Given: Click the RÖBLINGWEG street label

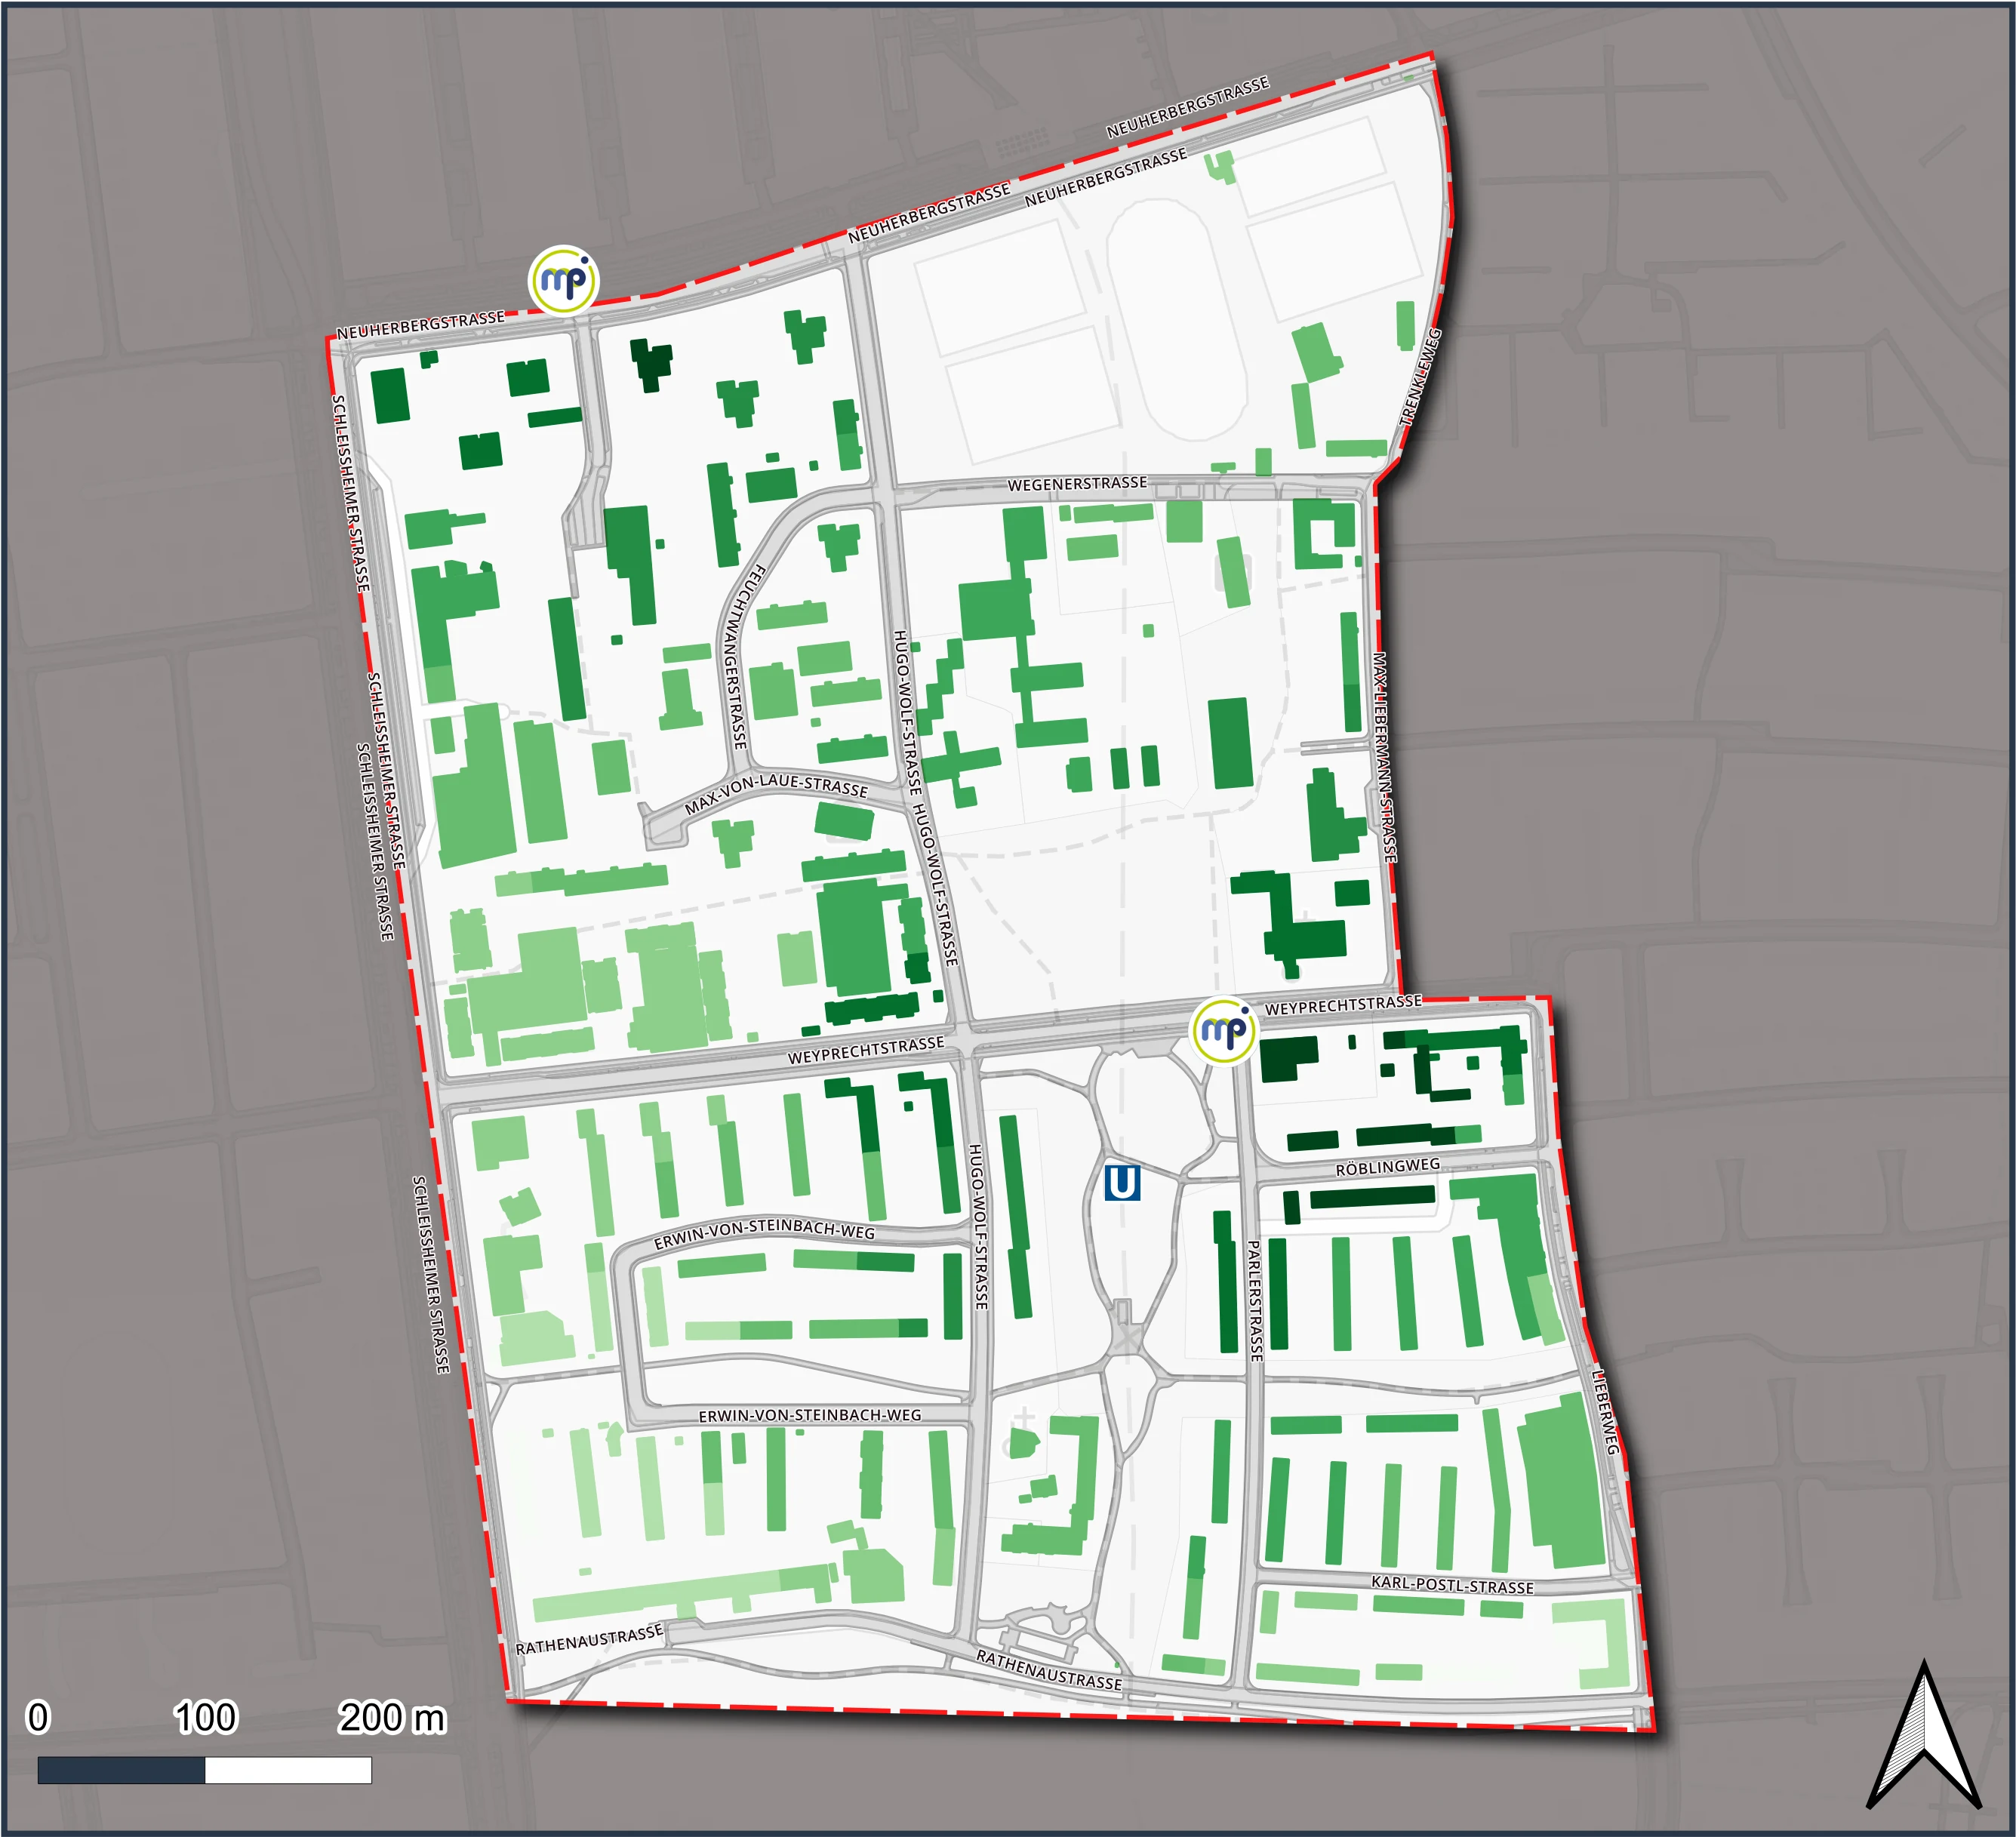Looking at the screenshot, I should click(1388, 1167).
